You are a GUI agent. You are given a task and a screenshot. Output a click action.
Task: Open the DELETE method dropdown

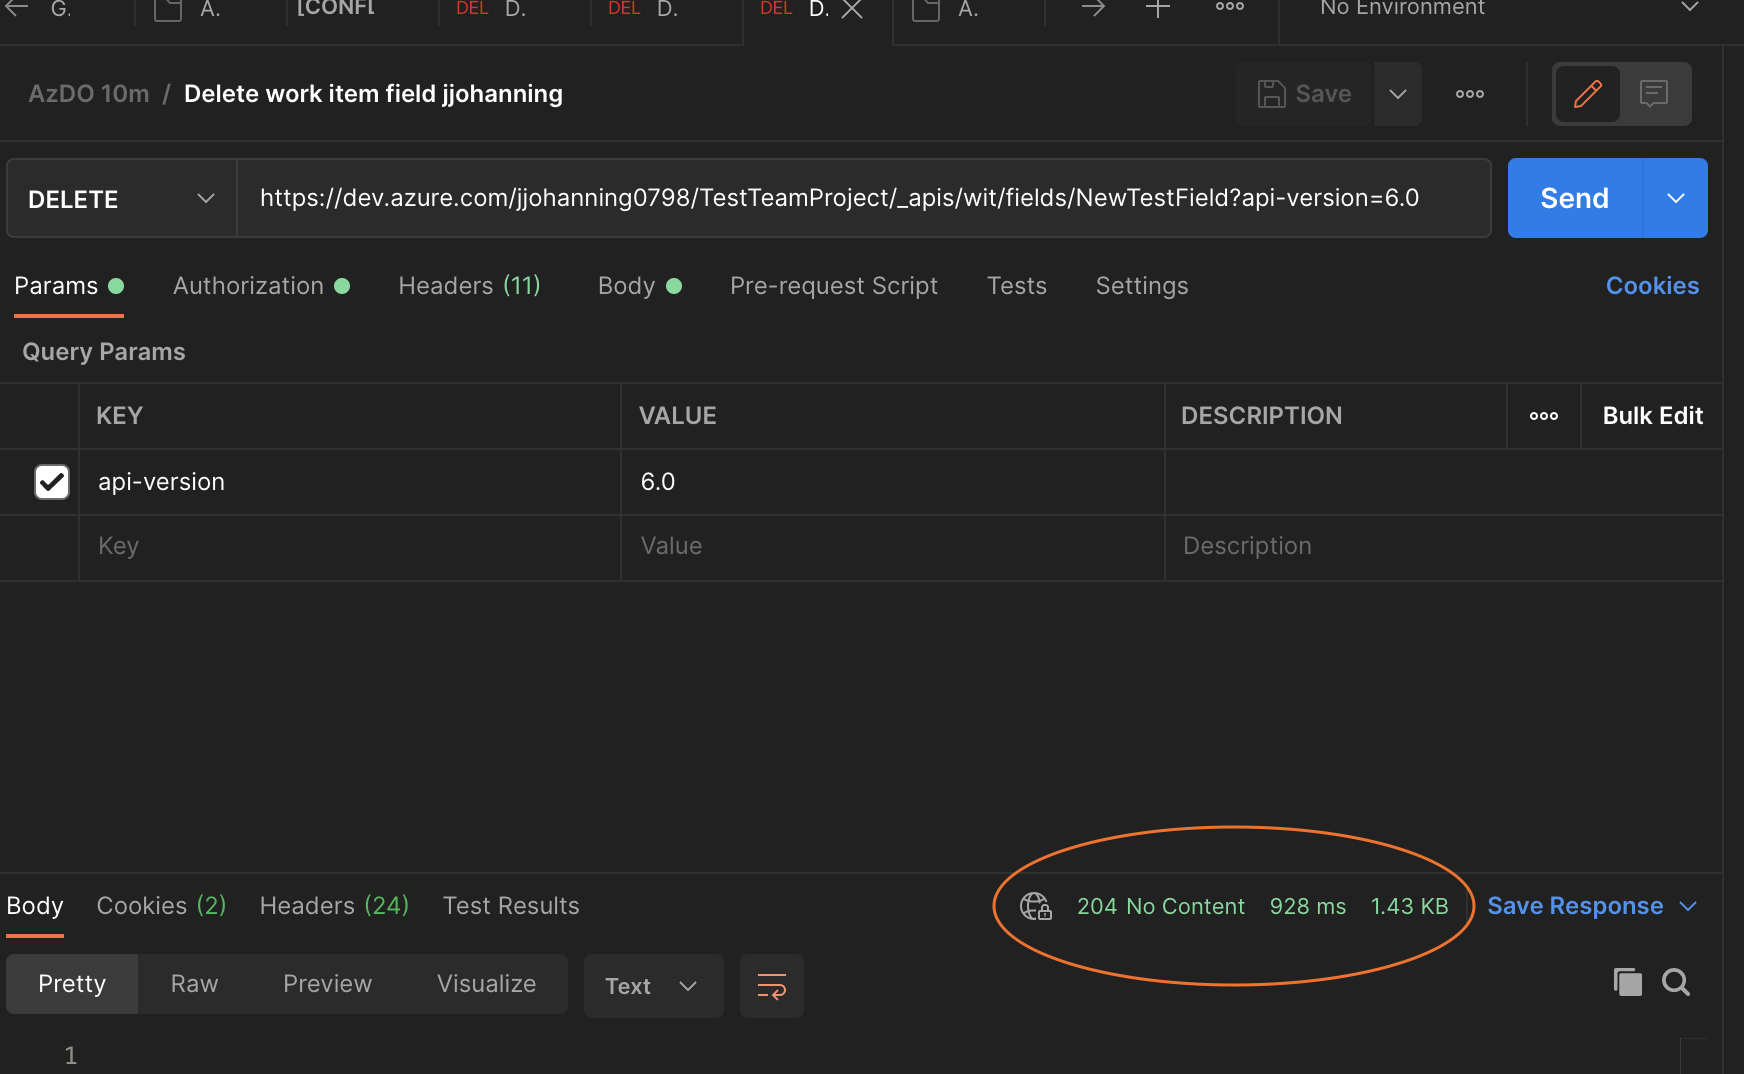pos(121,199)
